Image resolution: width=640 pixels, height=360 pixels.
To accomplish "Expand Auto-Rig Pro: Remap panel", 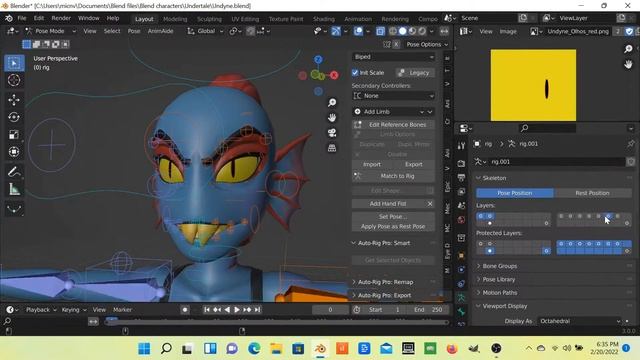I will [x=385, y=282].
